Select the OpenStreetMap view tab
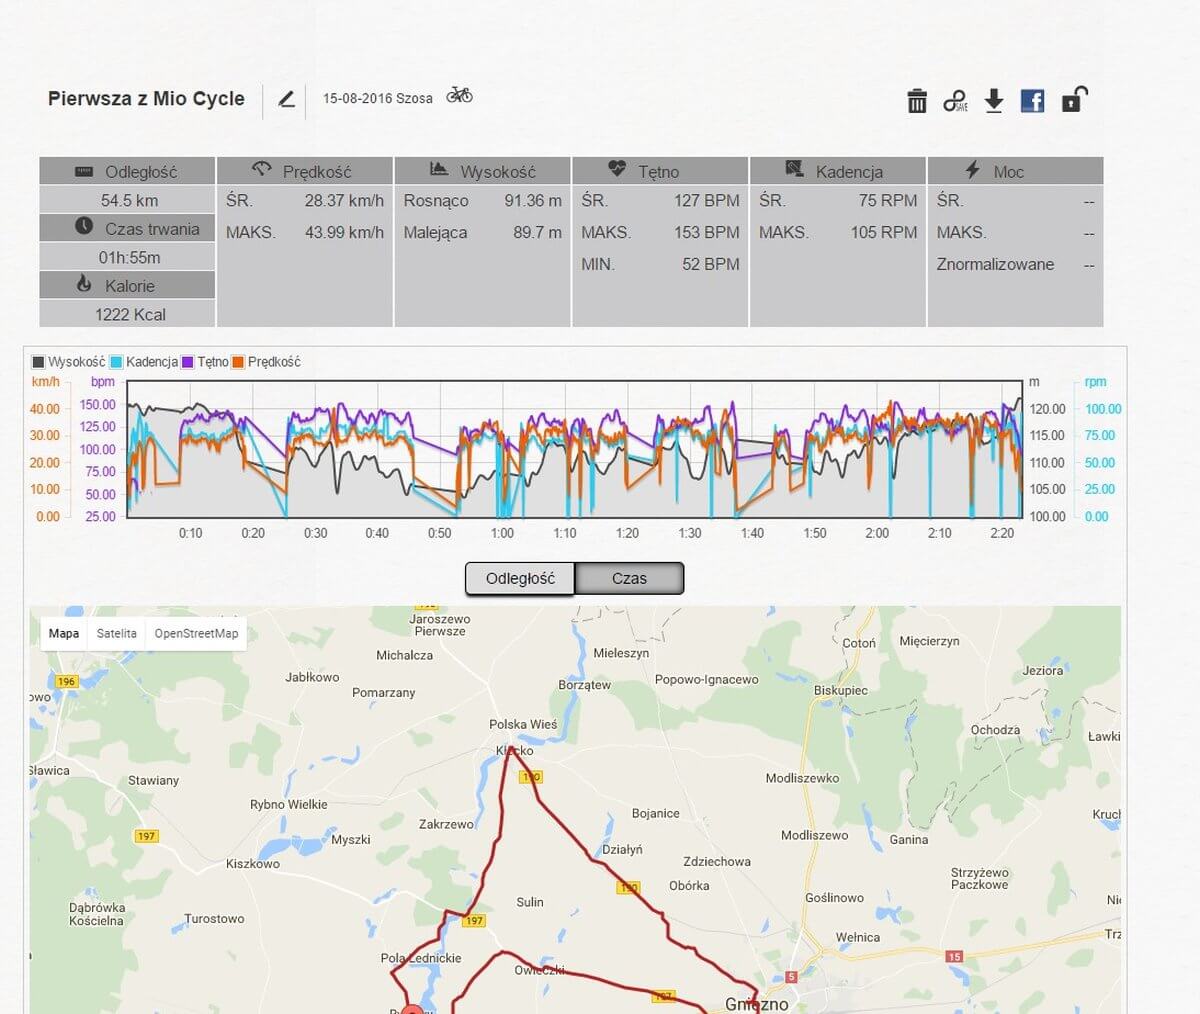The image size is (1200, 1014). 196,634
